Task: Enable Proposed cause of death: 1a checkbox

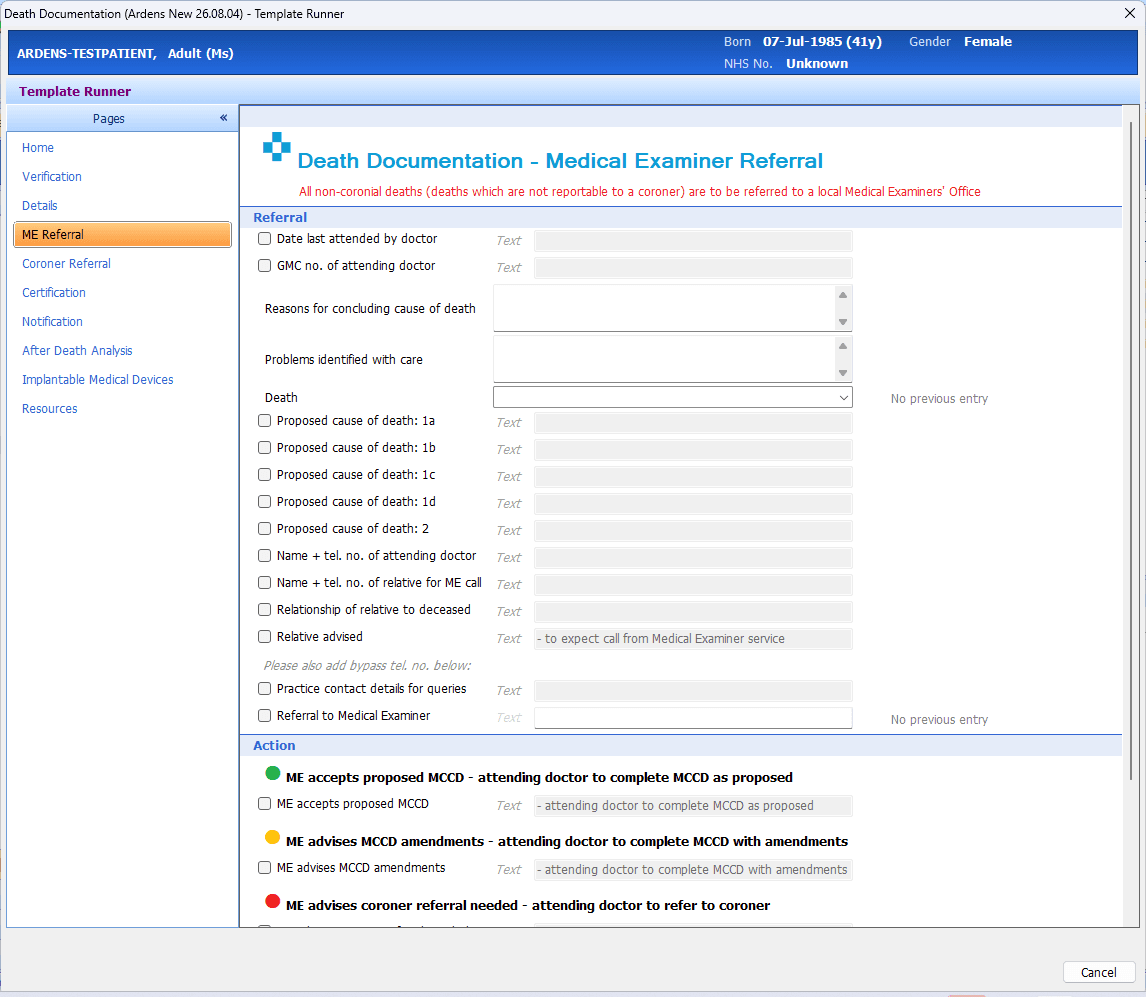Action: click(265, 421)
